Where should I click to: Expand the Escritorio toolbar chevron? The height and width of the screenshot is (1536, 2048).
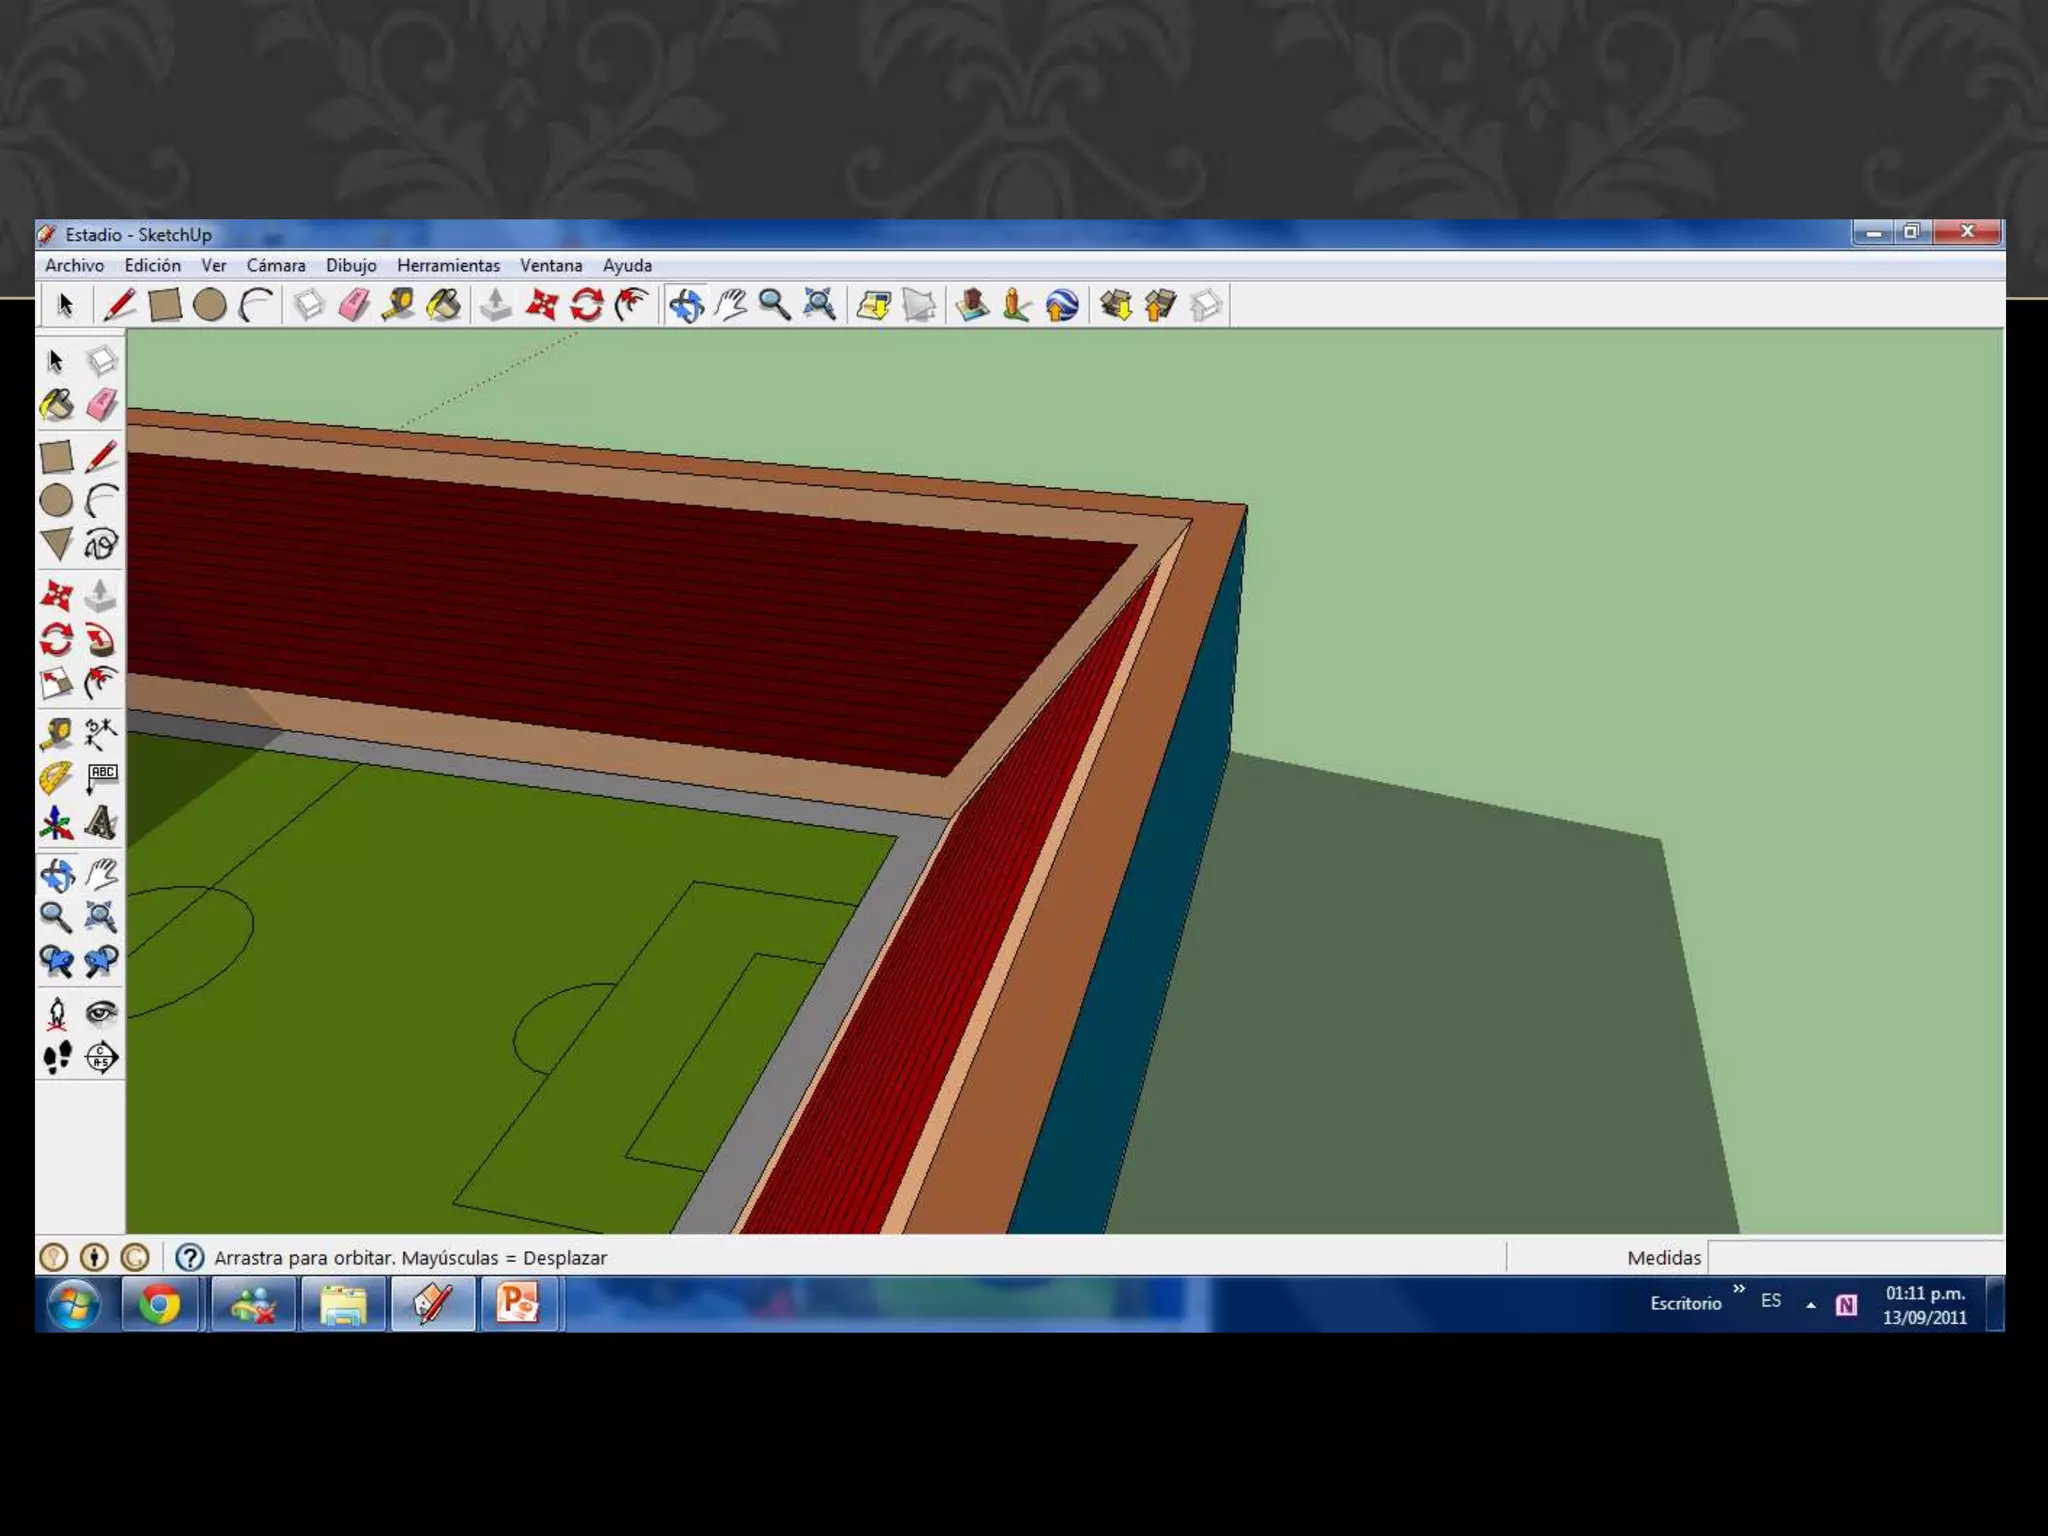tap(1739, 1289)
